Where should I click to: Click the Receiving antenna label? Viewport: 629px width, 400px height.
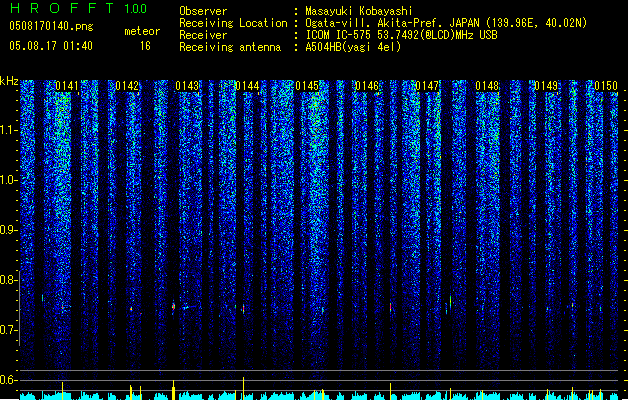point(230,47)
